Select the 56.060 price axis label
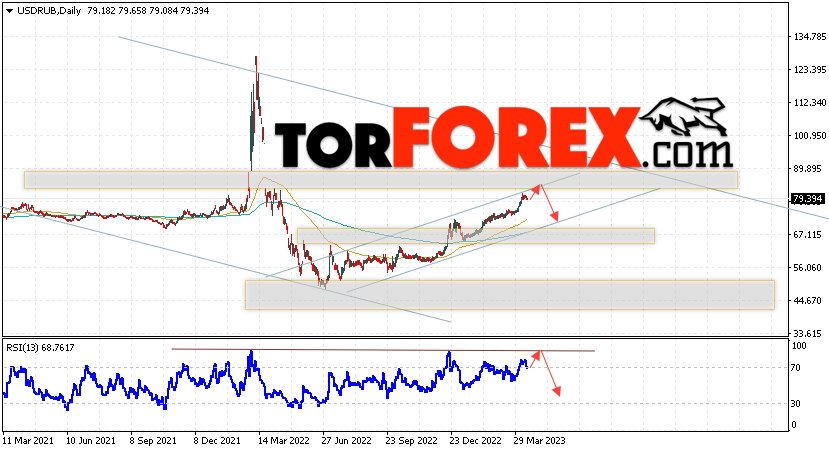Viewport: 829px width, 452px height. click(x=808, y=268)
